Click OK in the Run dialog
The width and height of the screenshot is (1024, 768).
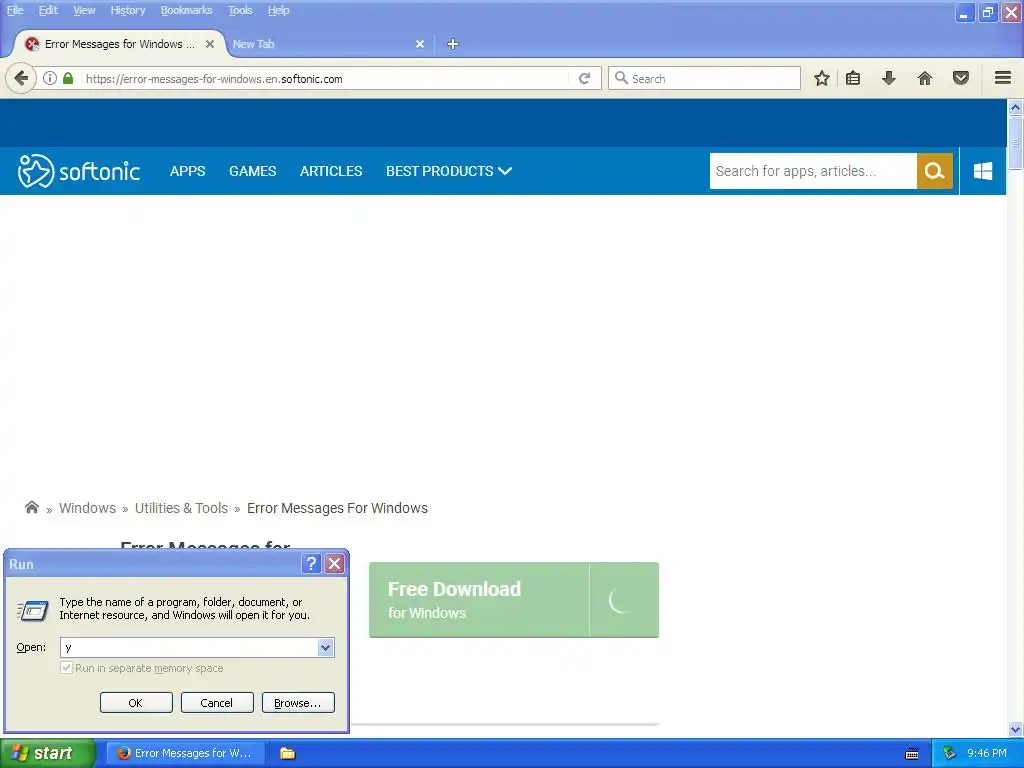pos(136,703)
